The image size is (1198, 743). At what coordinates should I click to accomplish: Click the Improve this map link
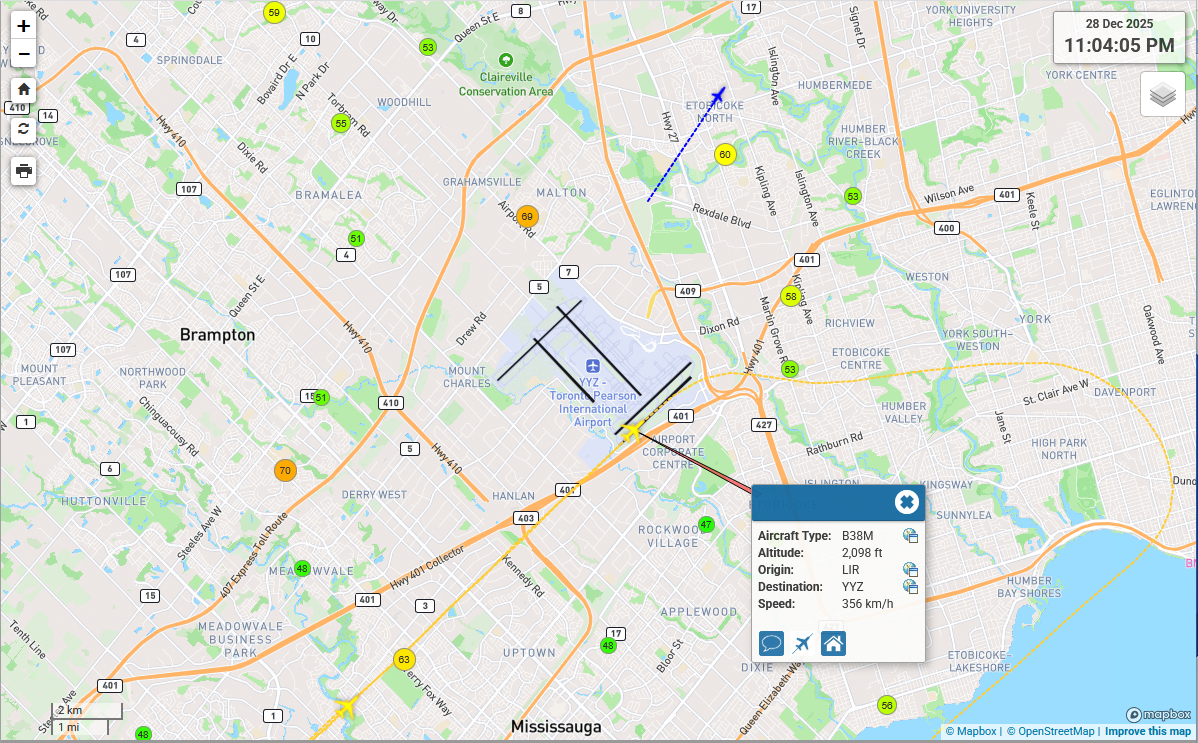[1148, 732]
